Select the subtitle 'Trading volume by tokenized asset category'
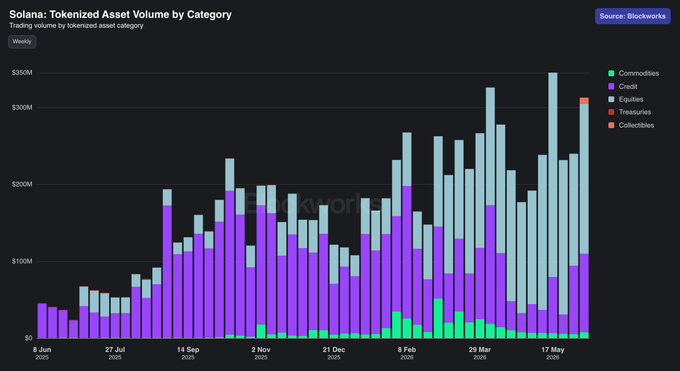 (76, 26)
